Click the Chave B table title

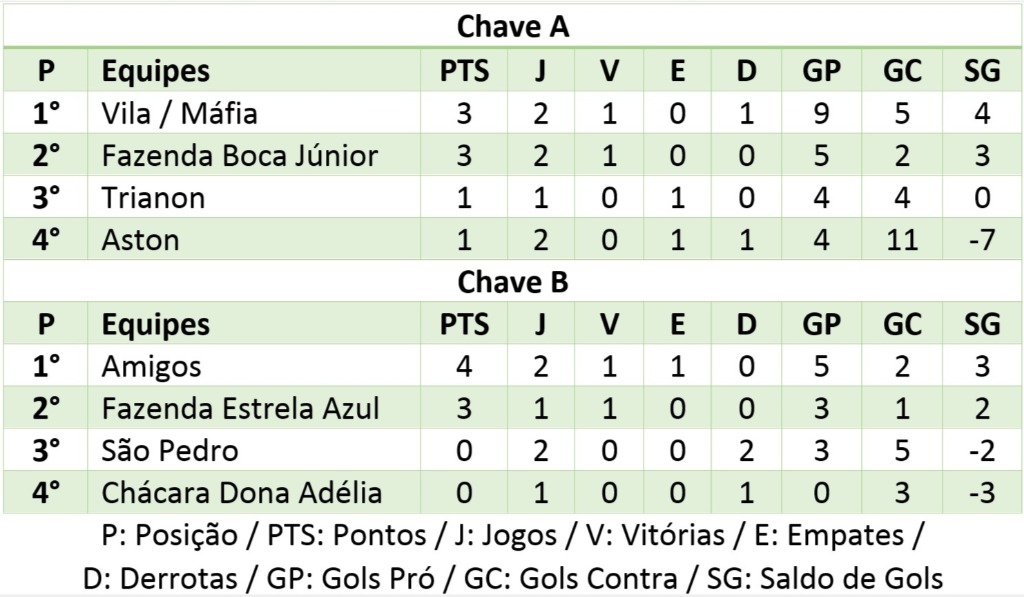(512, 282)
